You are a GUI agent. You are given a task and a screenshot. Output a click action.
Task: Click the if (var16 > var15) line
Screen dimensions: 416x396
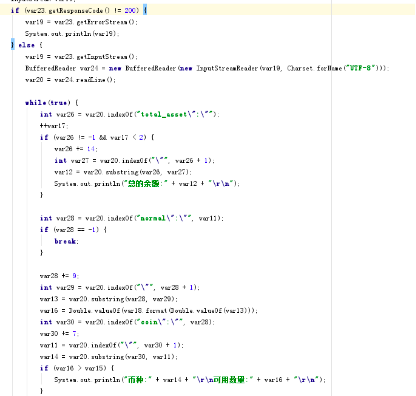pos(77,368)
